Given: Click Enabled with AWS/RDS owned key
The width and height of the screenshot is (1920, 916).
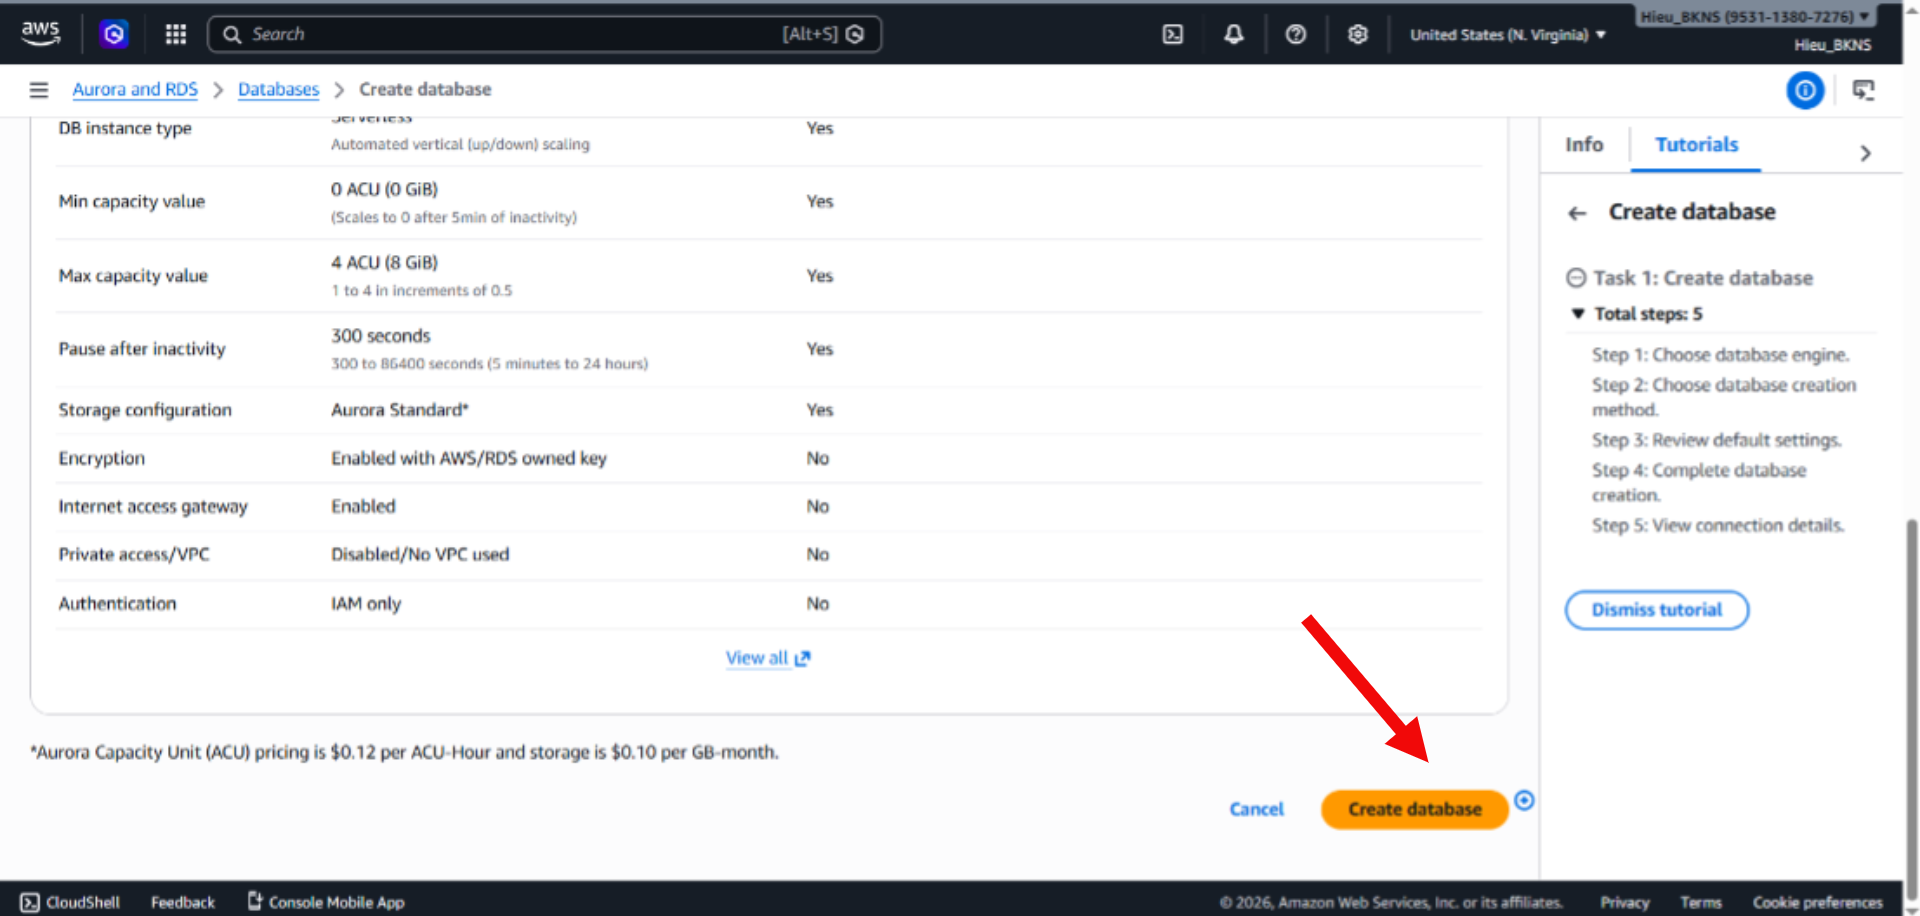Looking at the screenshot, I should coord(469,458).
